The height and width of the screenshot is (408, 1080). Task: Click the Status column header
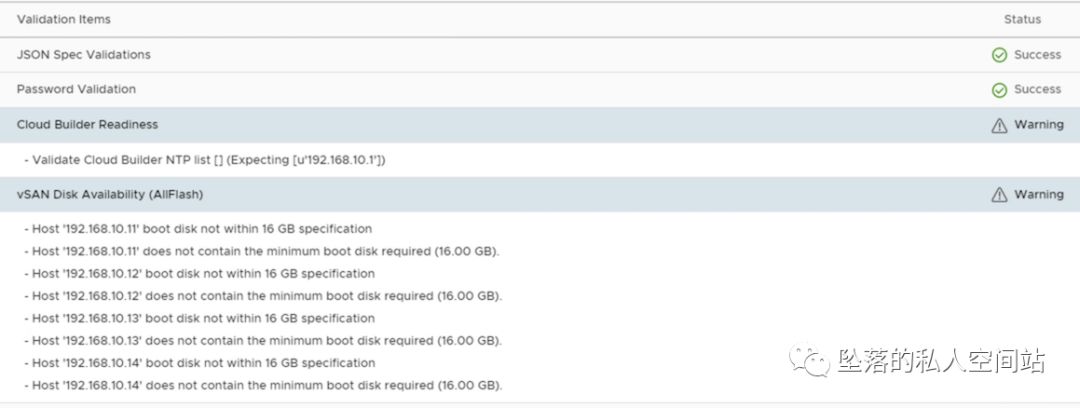pos(1022,19)
